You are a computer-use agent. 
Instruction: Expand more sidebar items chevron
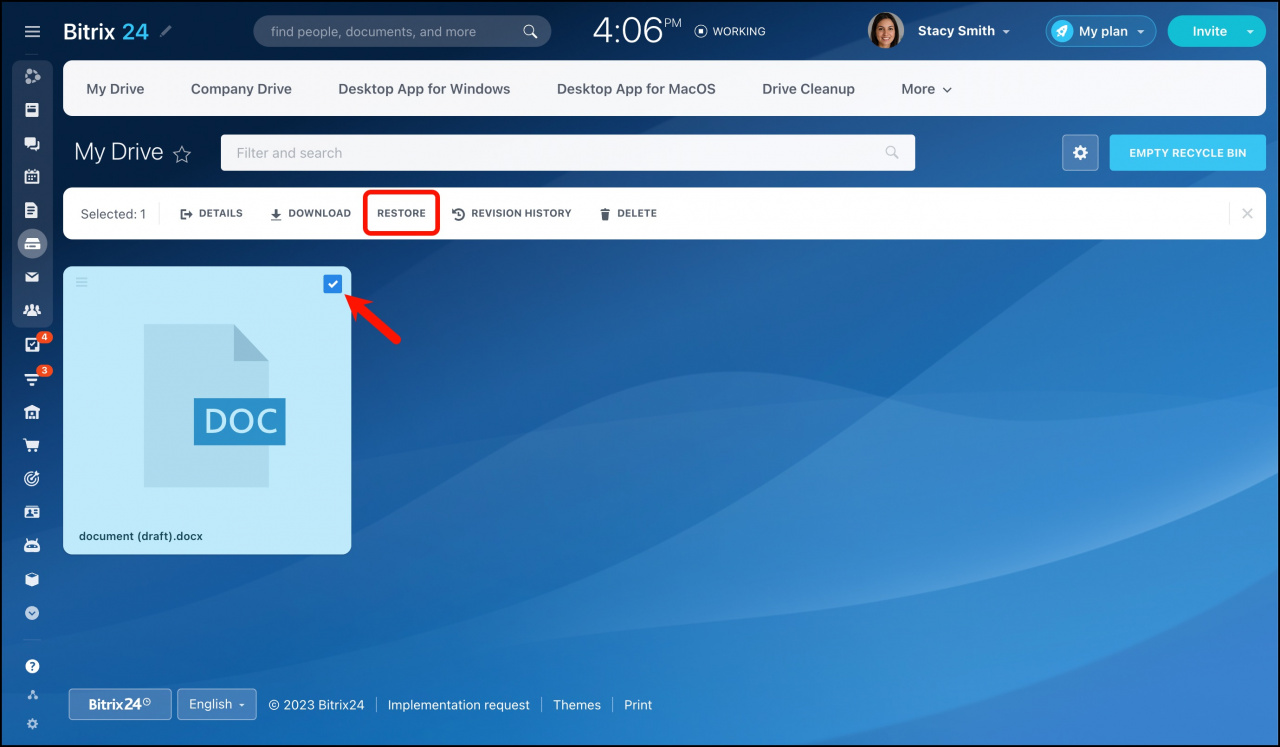[32, 613]
